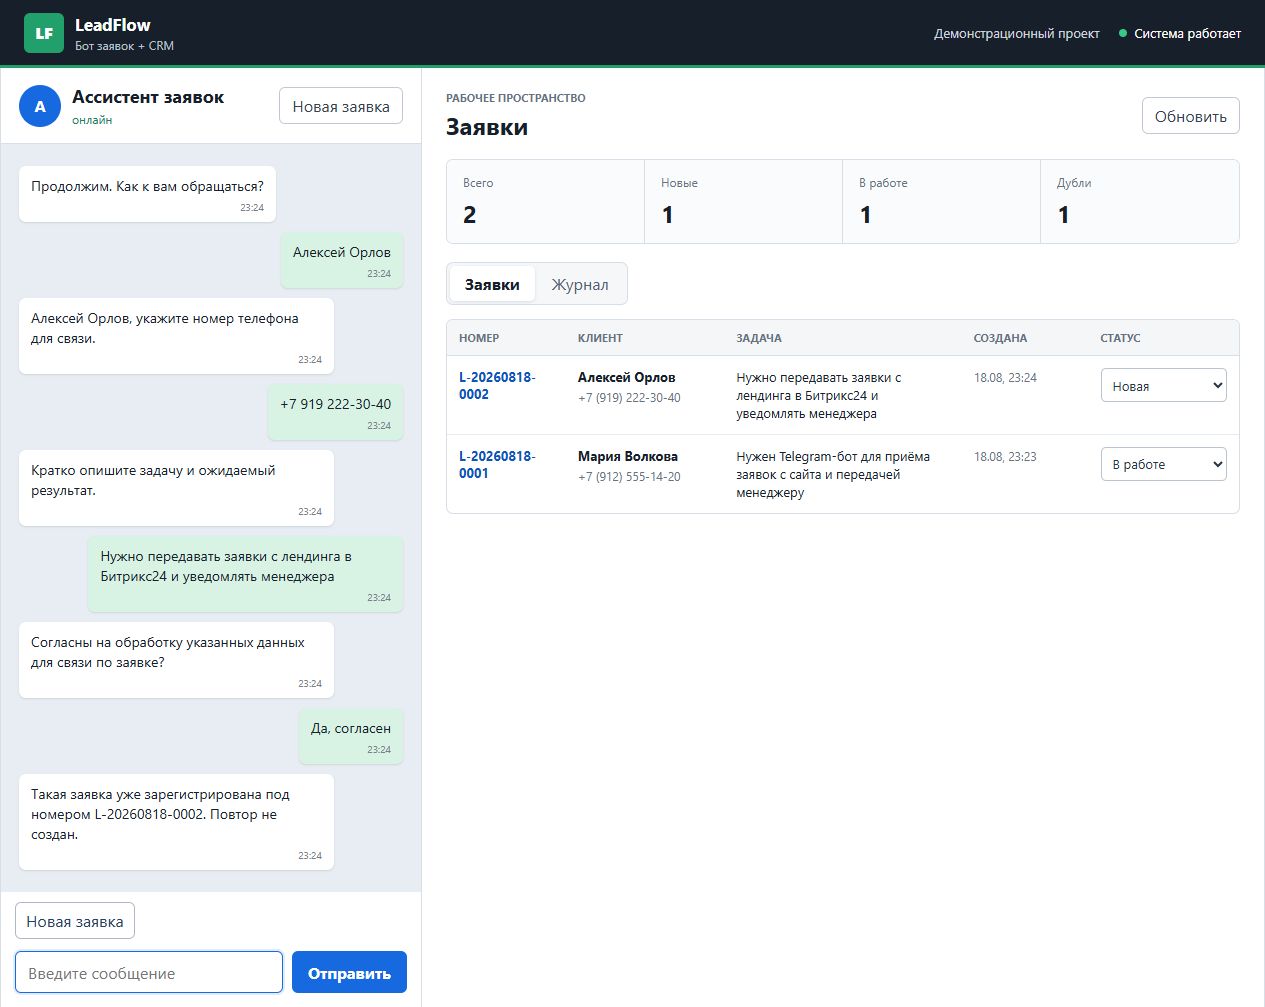Click the НОМЕР column header
This screenshot has height=1007, width=1265.
pyautogui.click(x=479, y=338)
